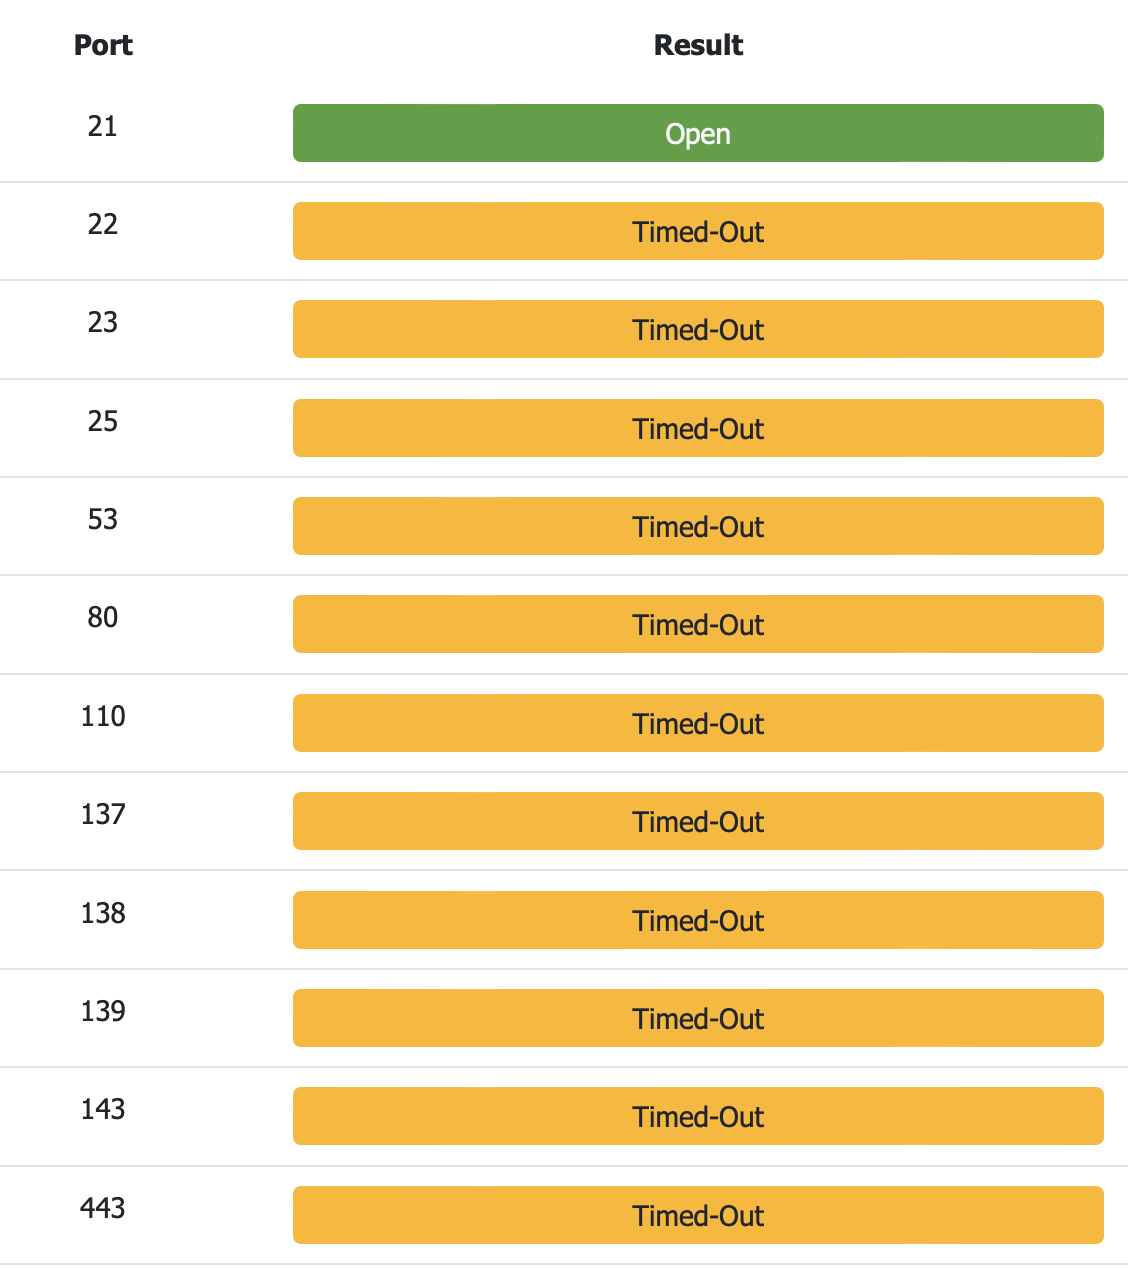This screenshot has height=1270, width=1142.
Task: Click port number 143 in the table
Action: coord(102,1109)
